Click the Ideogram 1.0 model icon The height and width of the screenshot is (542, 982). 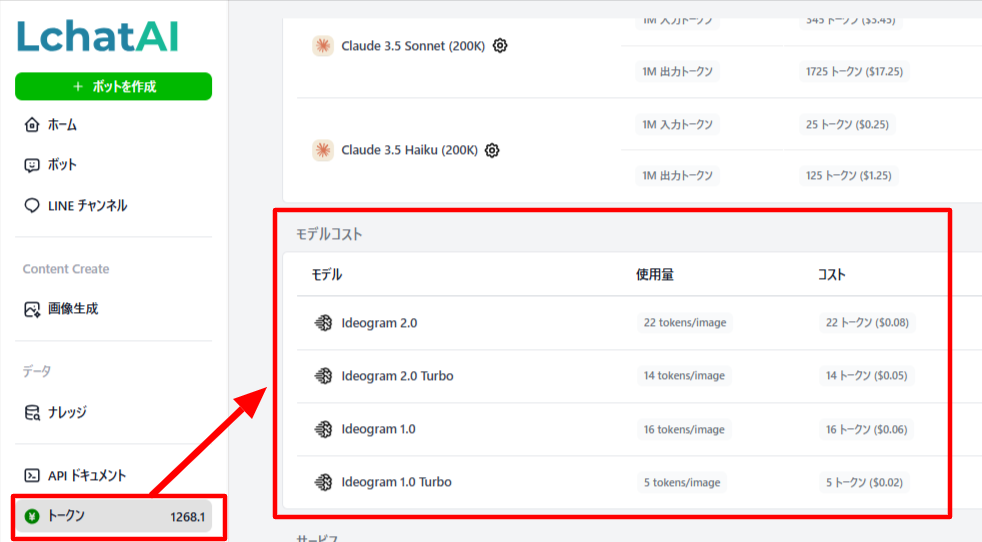pos(323,429)
